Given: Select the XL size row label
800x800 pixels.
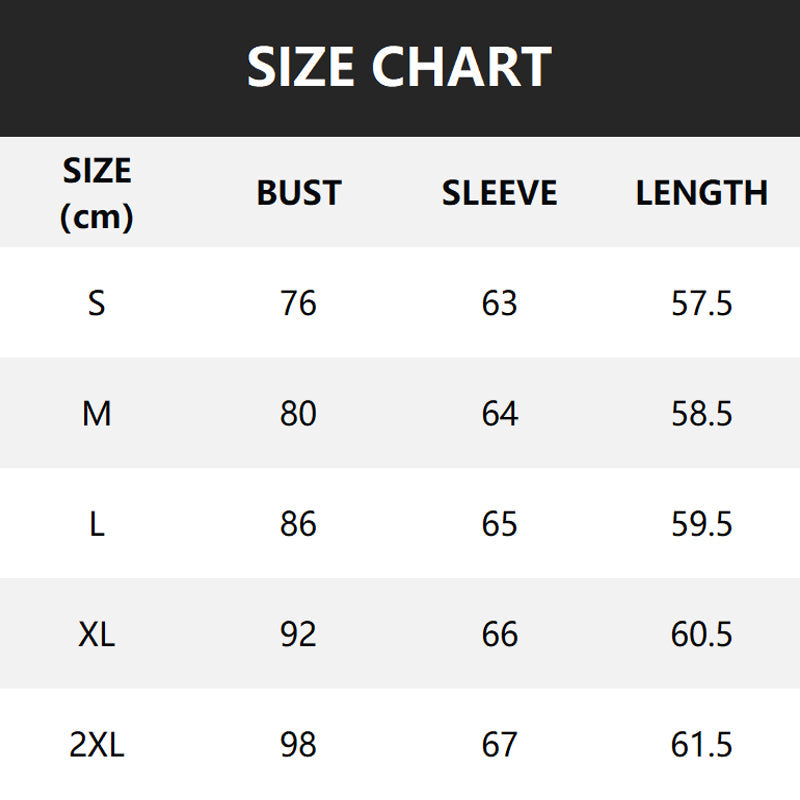Looking at the screenshot, I should click(97, 634).
